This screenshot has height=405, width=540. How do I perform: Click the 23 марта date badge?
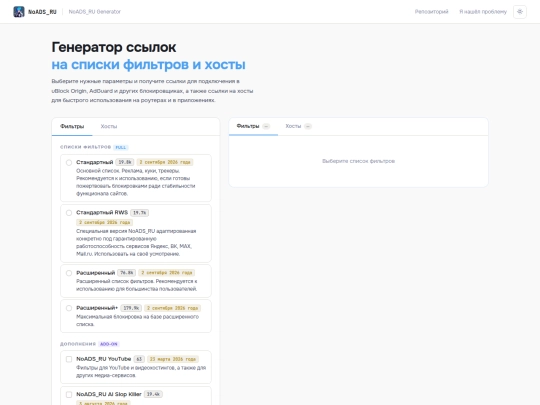tap(173, 359)
